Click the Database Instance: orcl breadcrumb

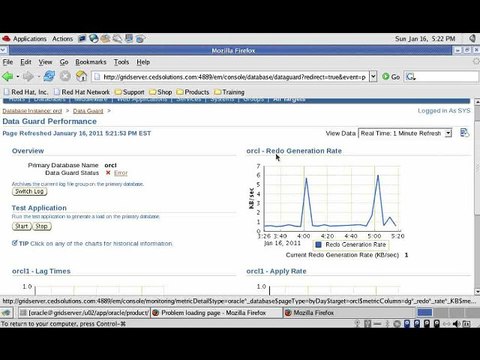(32, 111)
